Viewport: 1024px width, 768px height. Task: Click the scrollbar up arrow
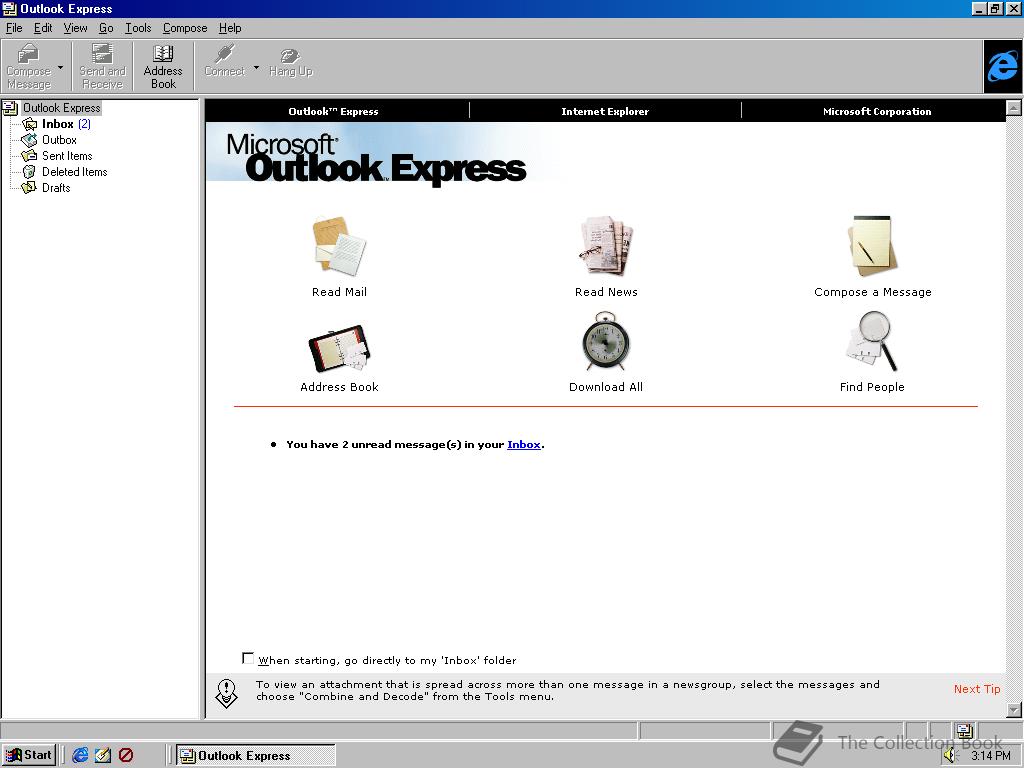point(1014,108)
